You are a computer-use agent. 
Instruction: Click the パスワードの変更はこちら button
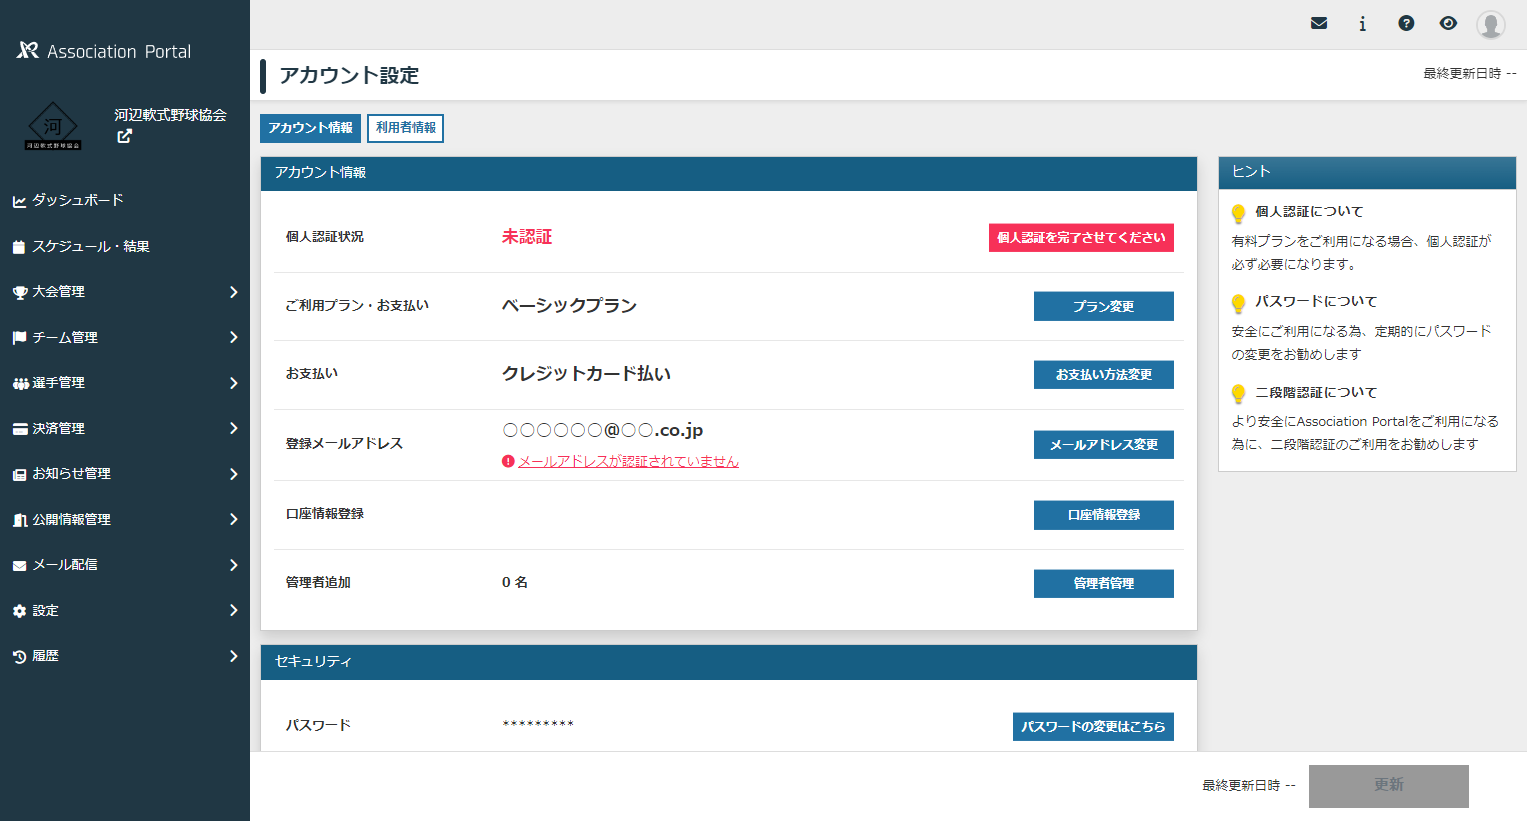(1092, 727)
